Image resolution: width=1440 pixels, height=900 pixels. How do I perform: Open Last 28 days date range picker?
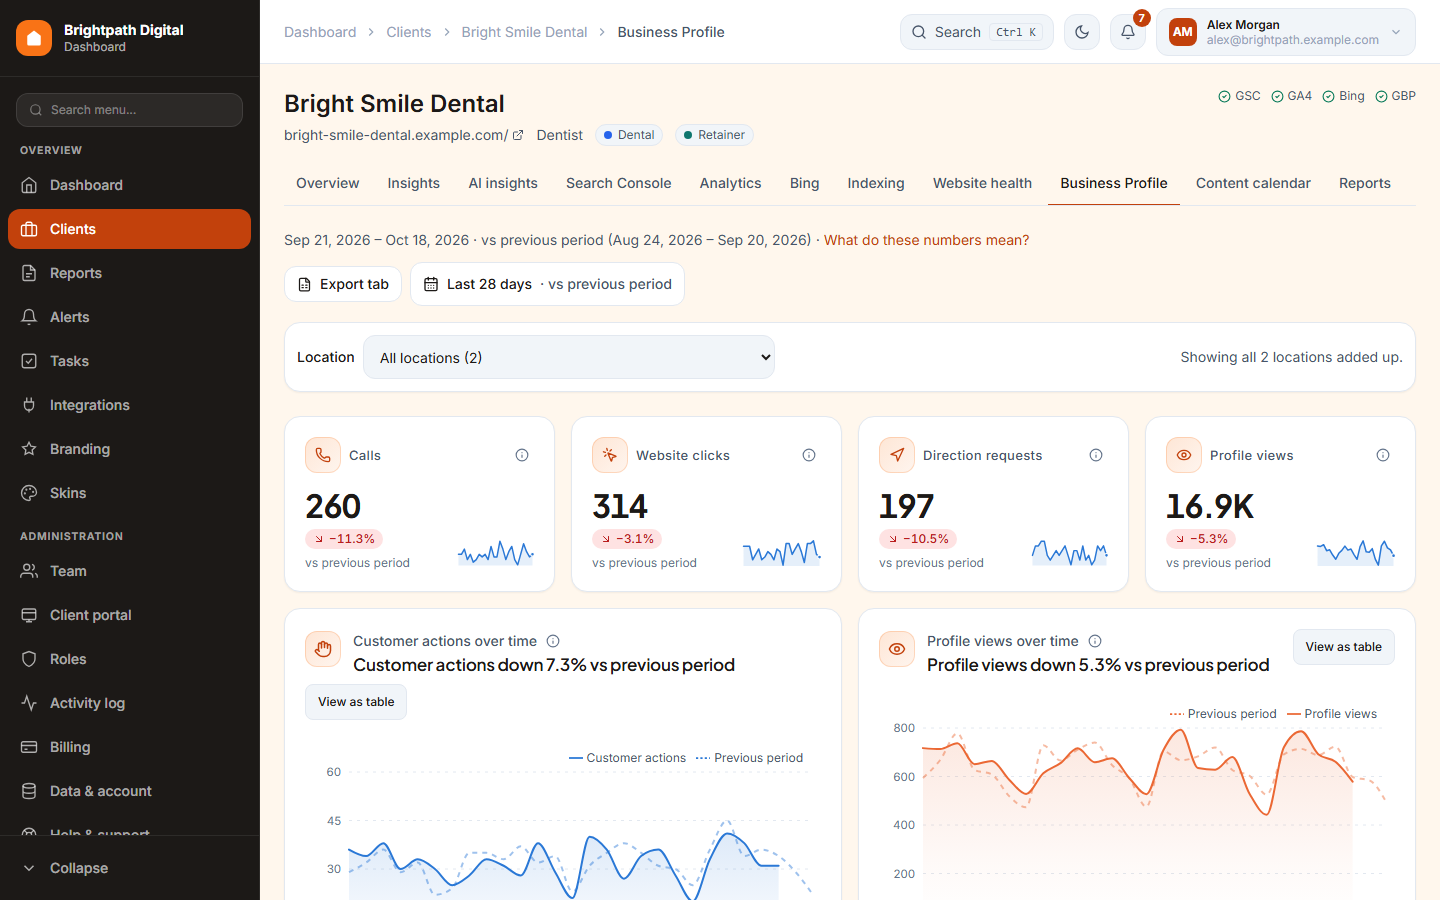[x=547, y=284]
